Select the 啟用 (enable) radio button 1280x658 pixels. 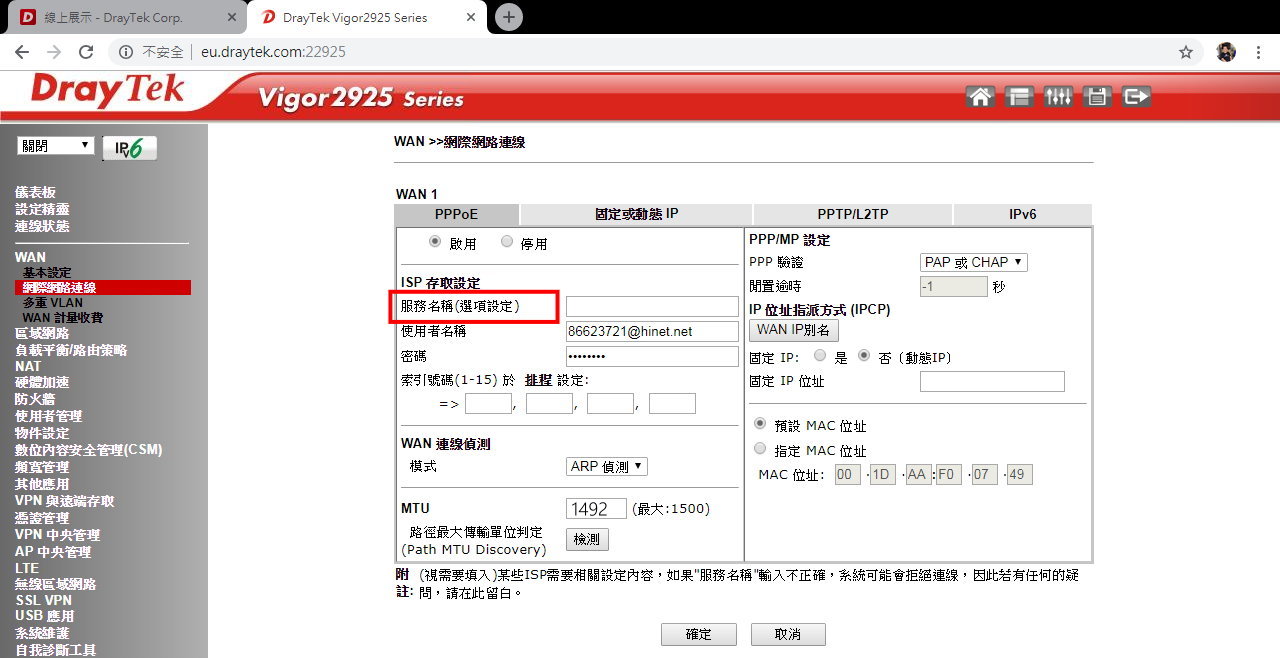coord(435,242)
